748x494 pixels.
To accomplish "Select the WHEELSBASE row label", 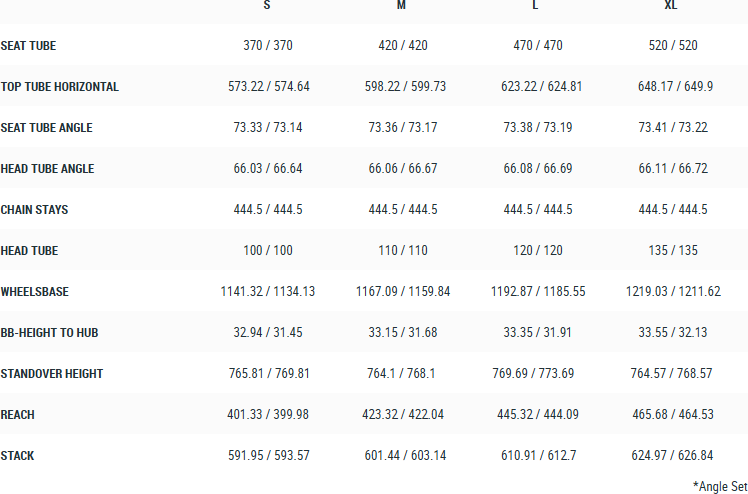I will (x=36, y=292).
